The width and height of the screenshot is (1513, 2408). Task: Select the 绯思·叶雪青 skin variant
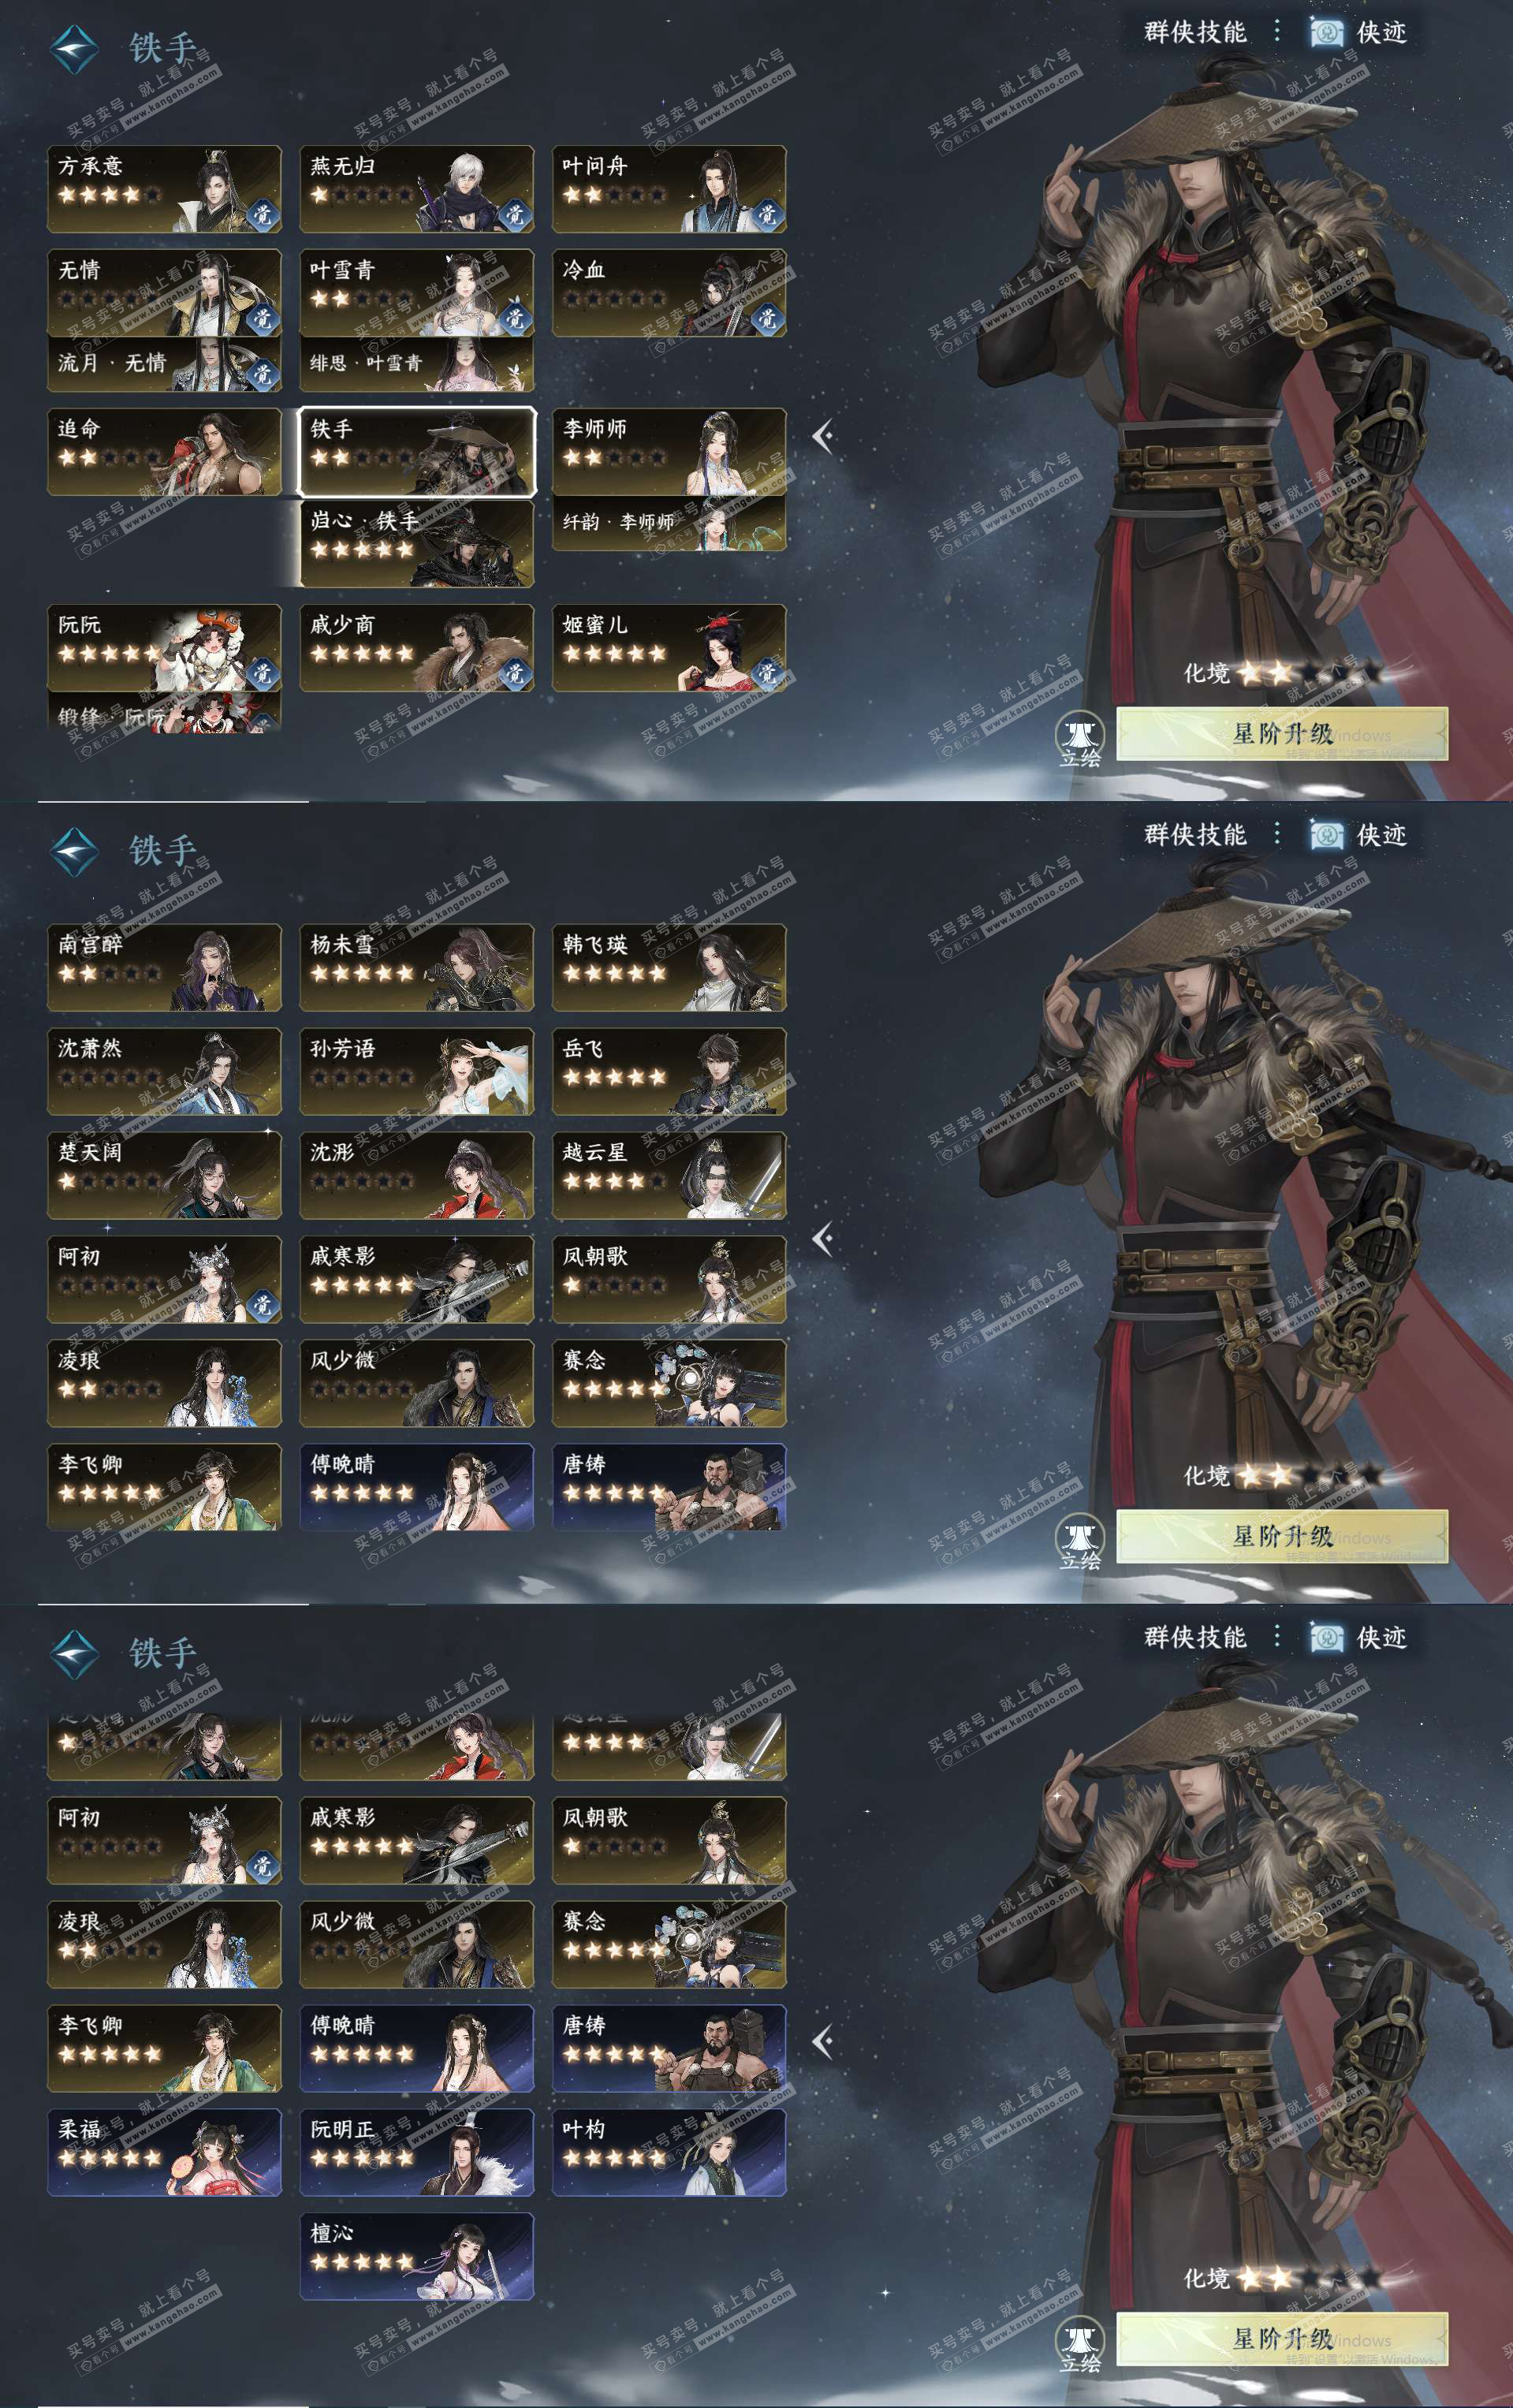point(417,364)
